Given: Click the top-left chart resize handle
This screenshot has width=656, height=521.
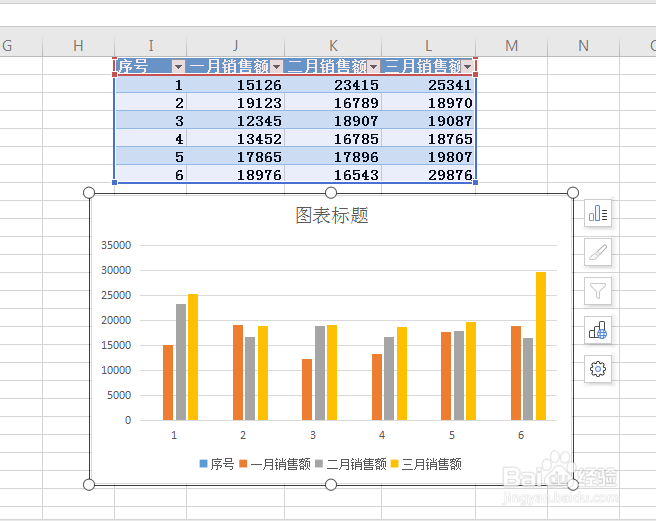Looking at the screenshot, I should (89, 192).
